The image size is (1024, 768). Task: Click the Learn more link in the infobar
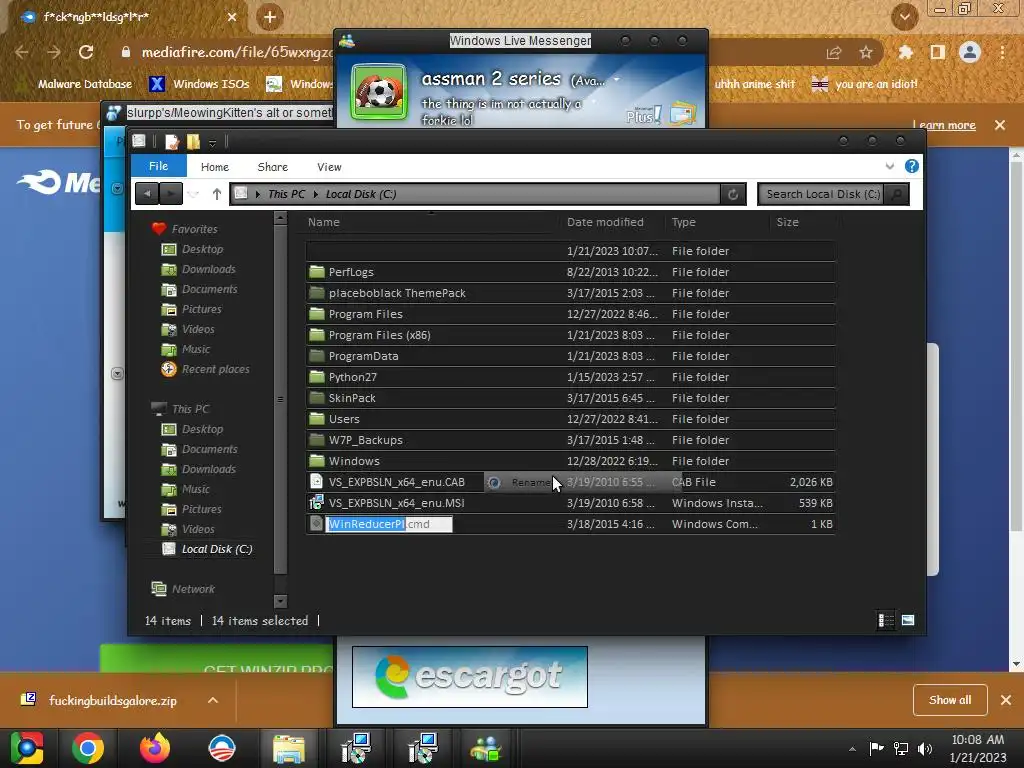(944, 125)
